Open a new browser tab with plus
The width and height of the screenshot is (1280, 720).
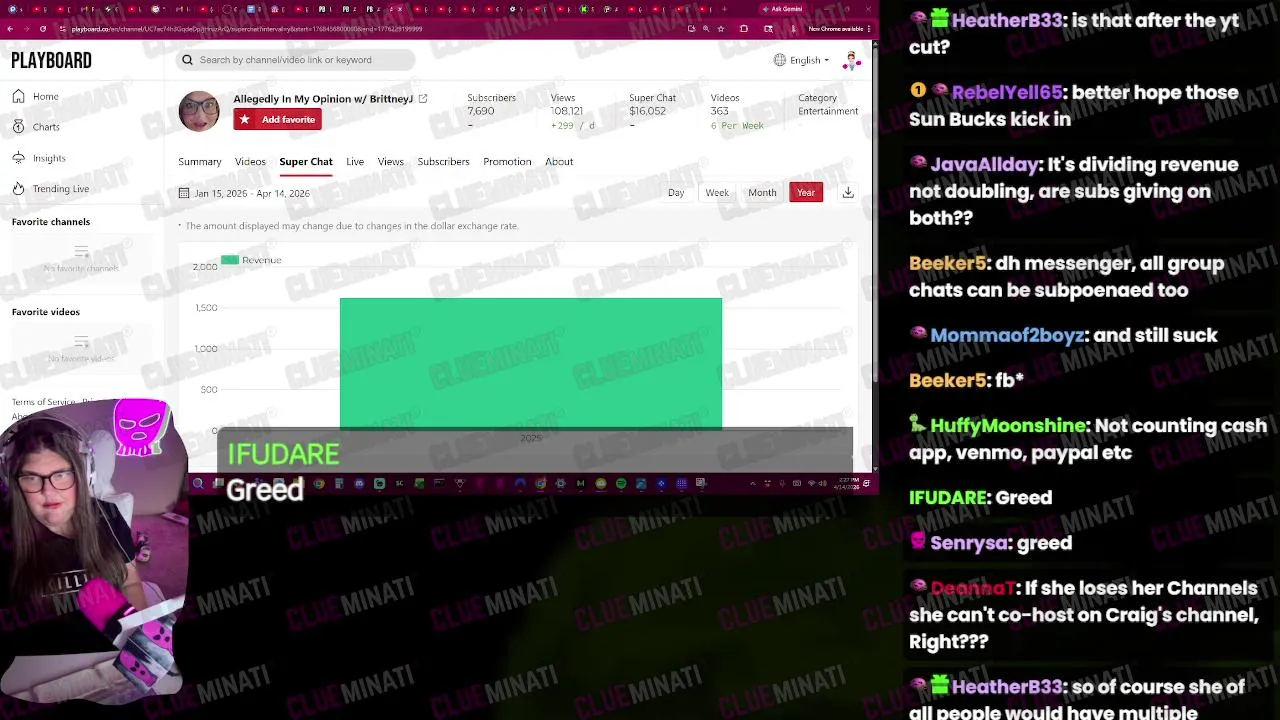[x=725, y=9]
